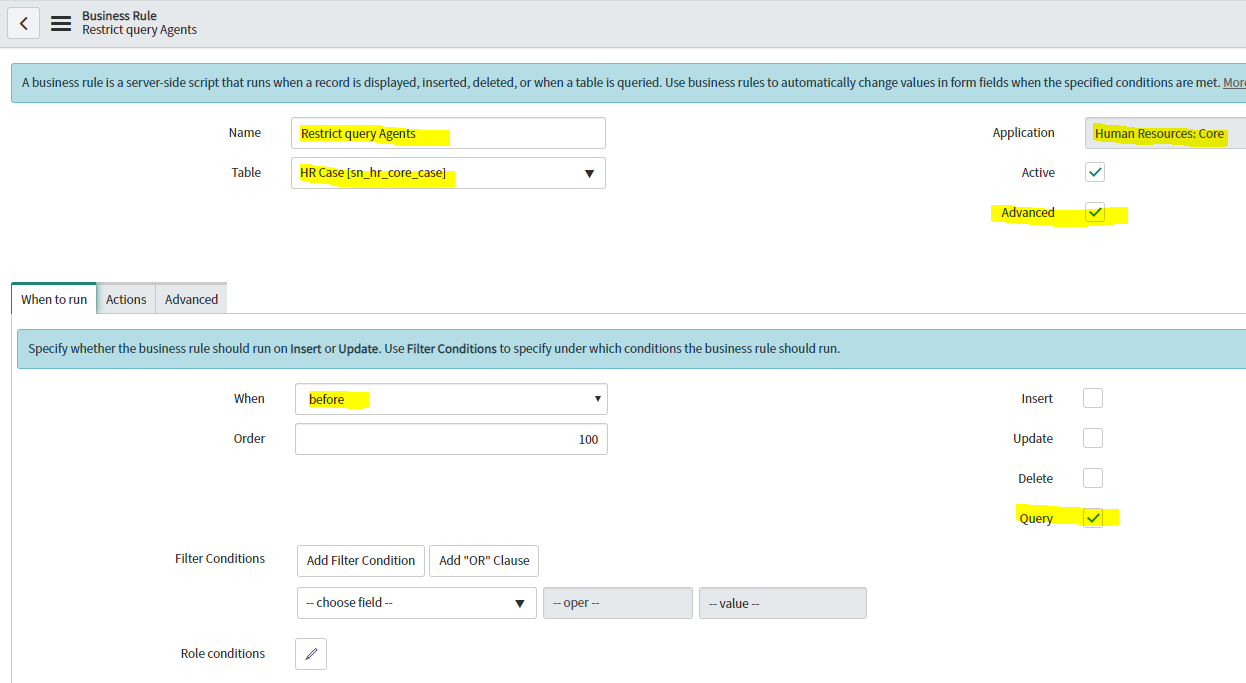The image size is (1246, 683).
Task: Edit Role conditions with the pencil icon
Action: (x=310, y=653)
